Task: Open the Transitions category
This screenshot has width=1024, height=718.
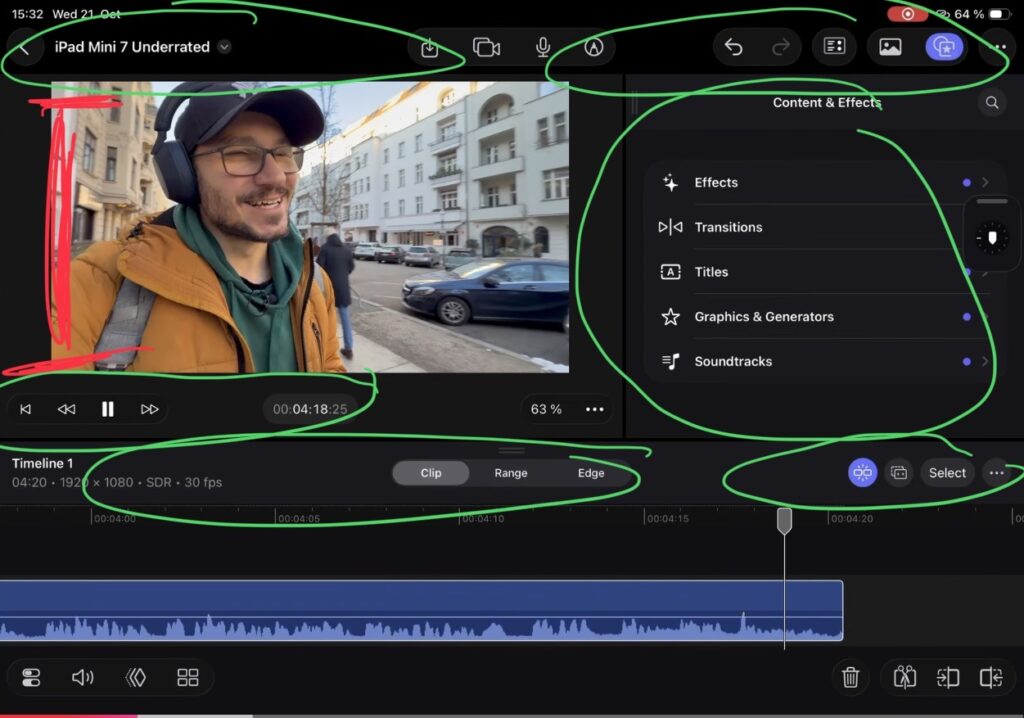Action: [x=825, y=227]
